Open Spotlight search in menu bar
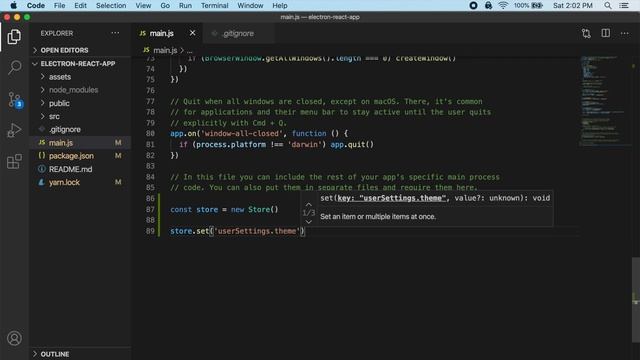 [x=608, y=5]
